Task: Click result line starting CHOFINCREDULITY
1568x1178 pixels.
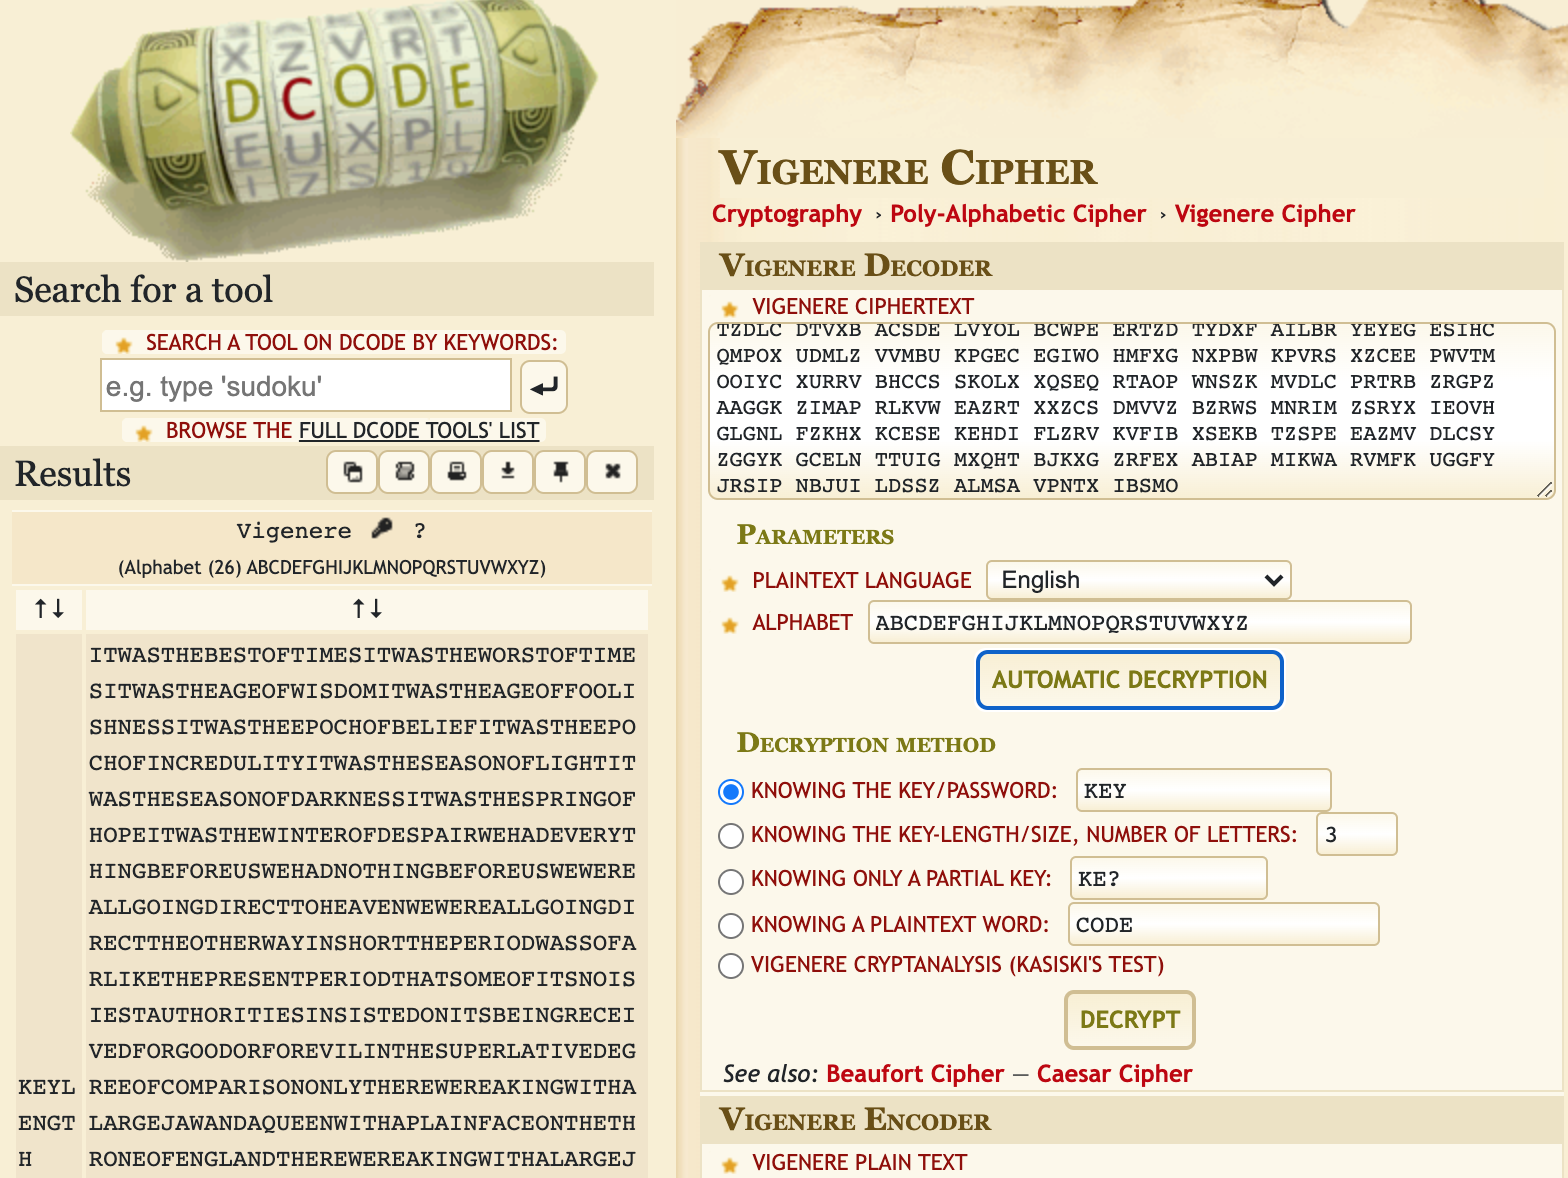Action: point(362,763)
